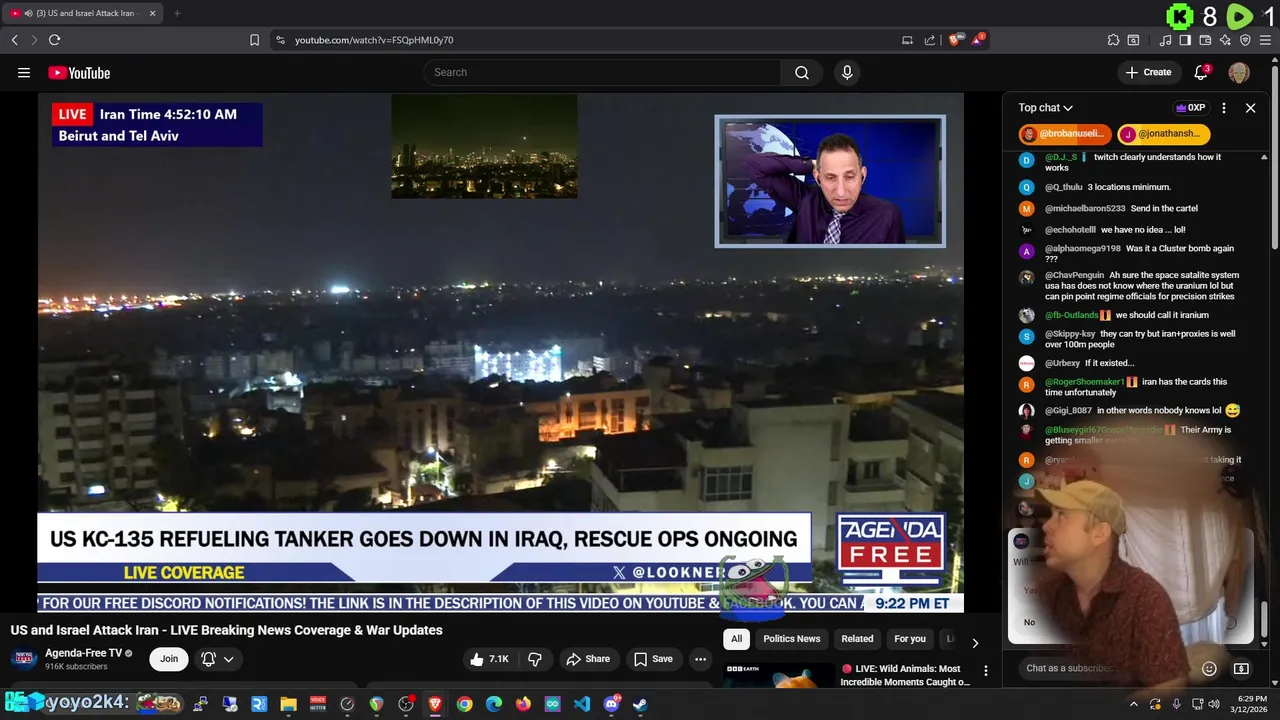Start voice search with the microphone
The image size is (1280, 720).
(847, 72)
